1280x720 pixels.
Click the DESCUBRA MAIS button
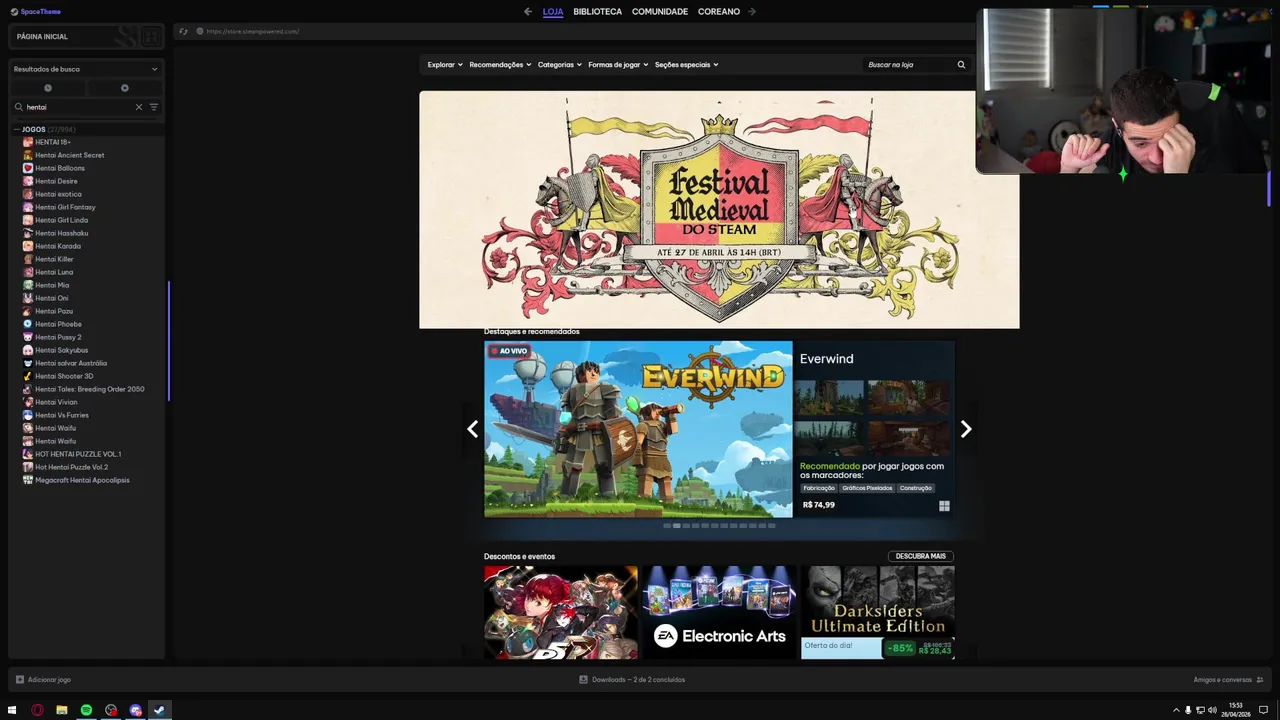click(x=921, y=556)
